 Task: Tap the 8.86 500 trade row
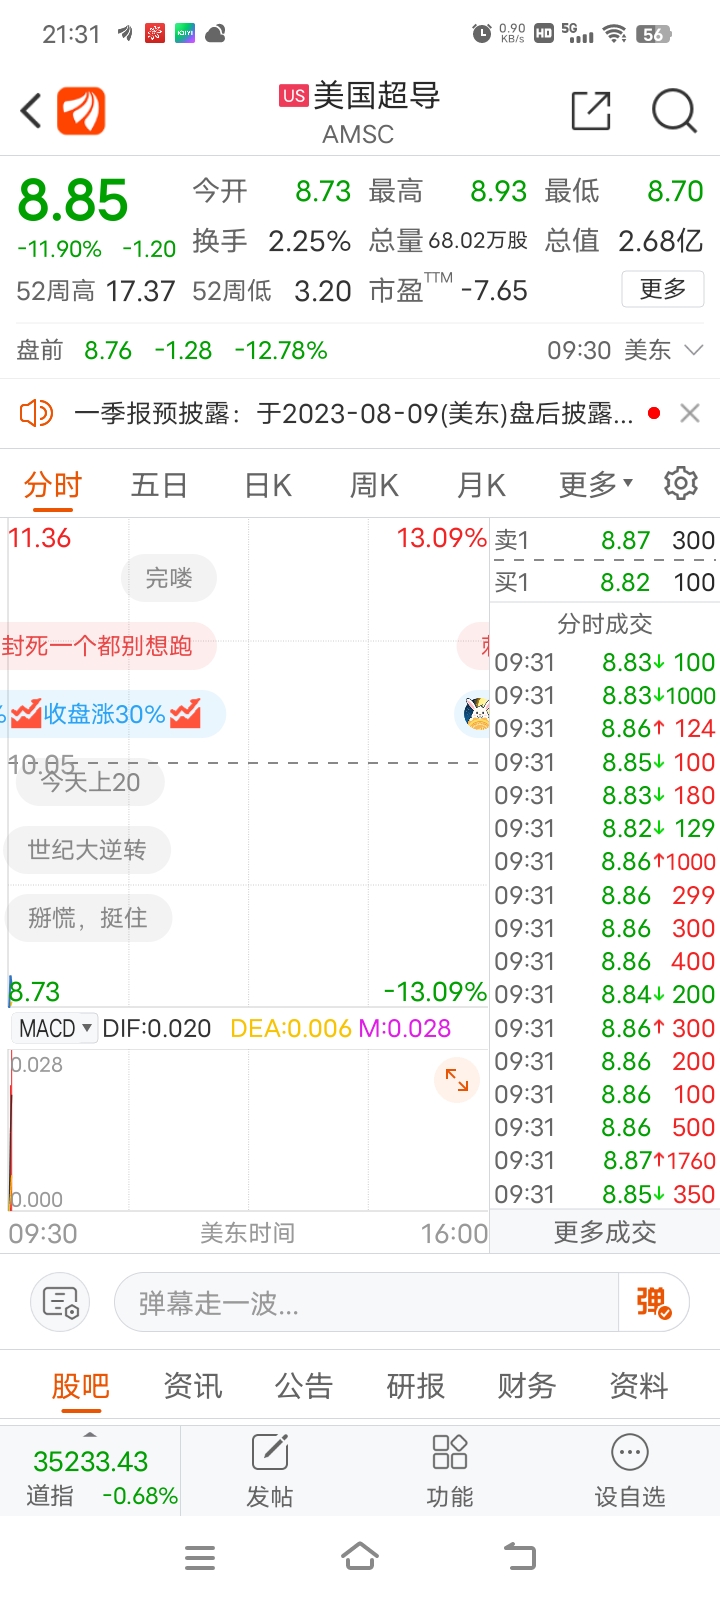605,1127
